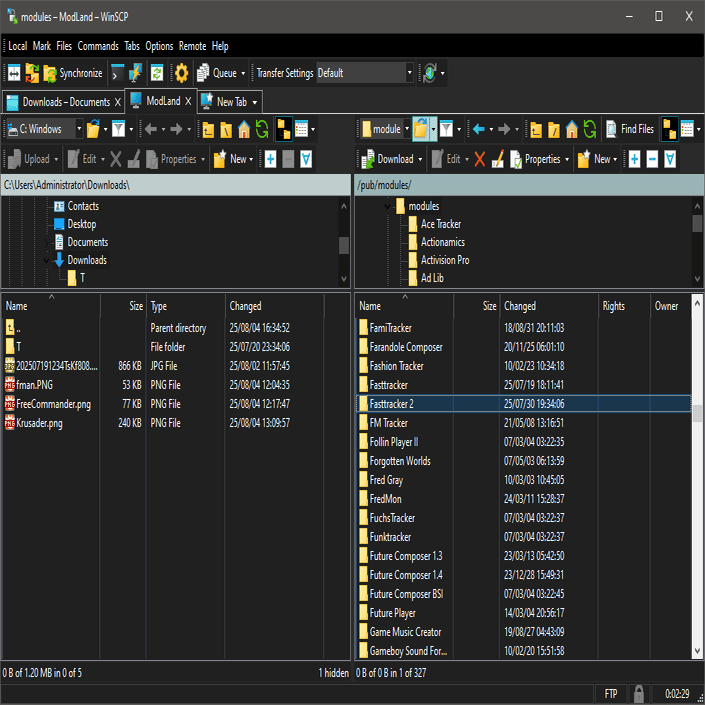
Task: Click the local panel select files plus icon
Action: point(270,159)
